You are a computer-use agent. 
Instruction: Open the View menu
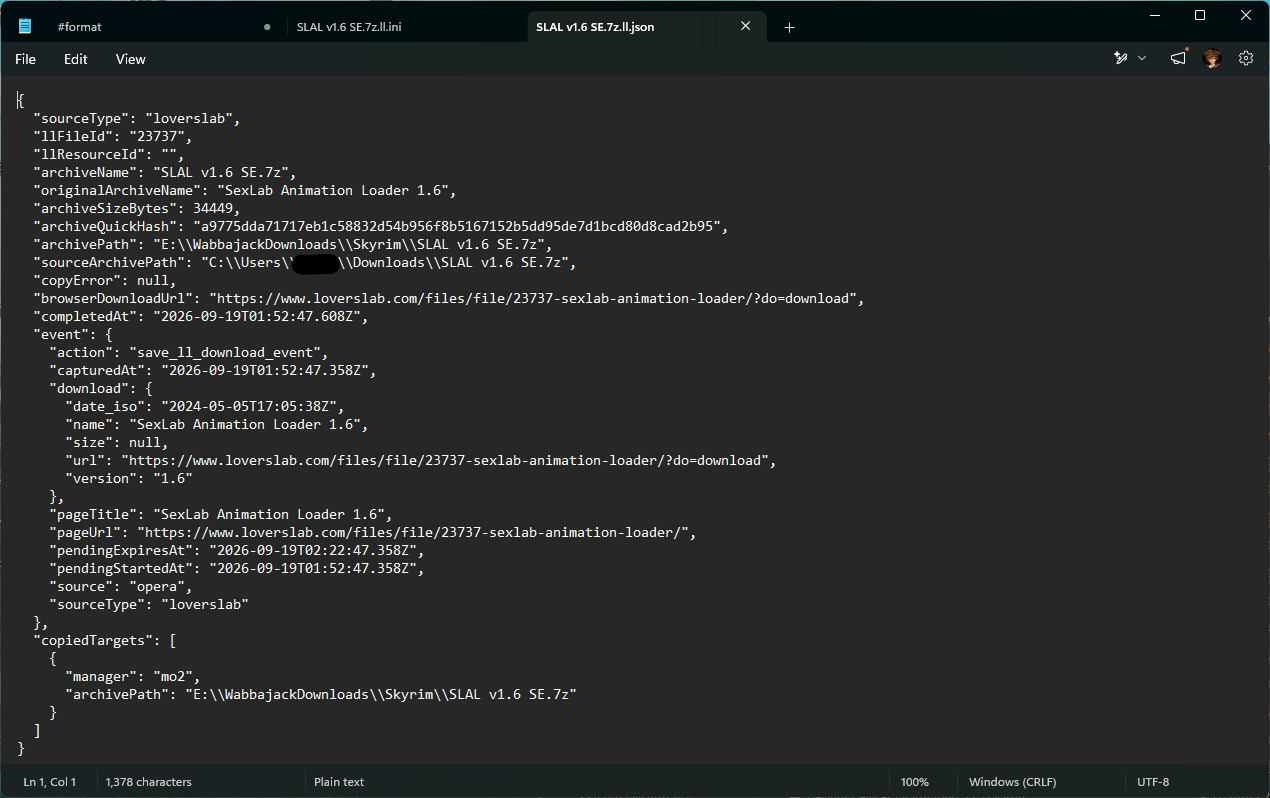tap(131, 59)
